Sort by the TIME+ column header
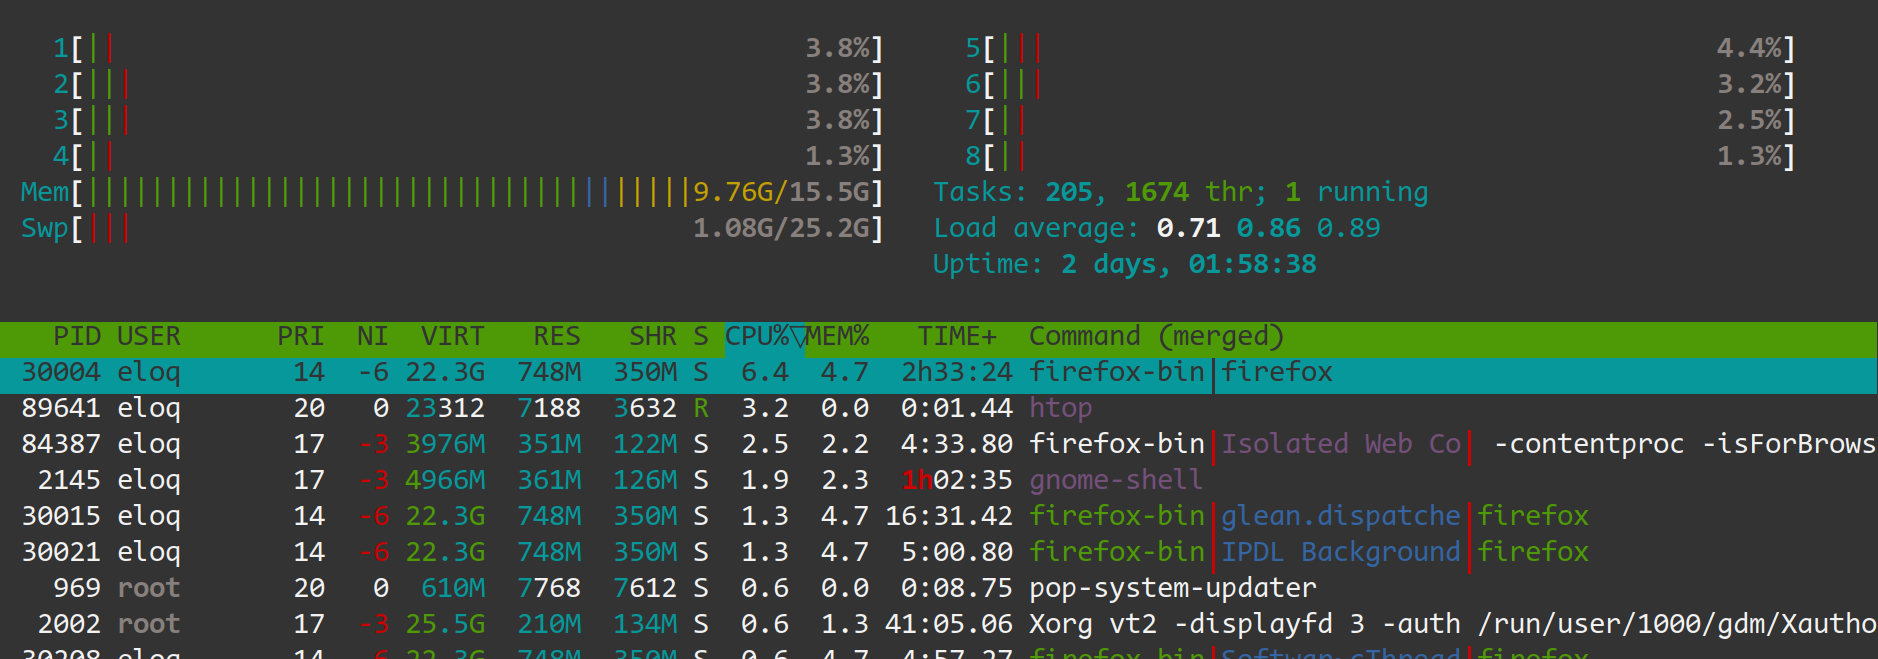 tap(956, 337)
